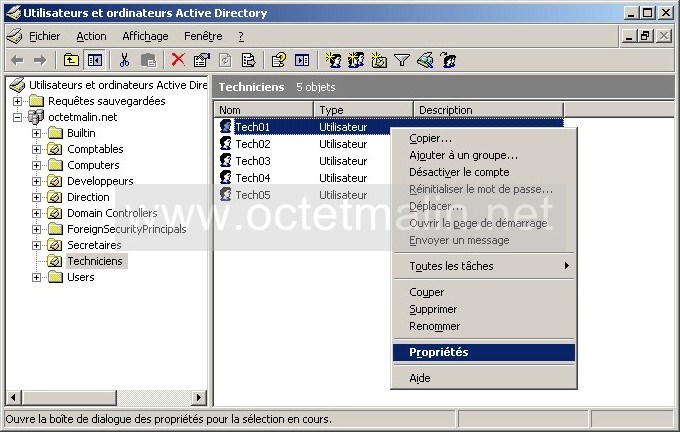Open the Action menu
Viewport: 680px width, 432px height.
[x=91, y=36]
